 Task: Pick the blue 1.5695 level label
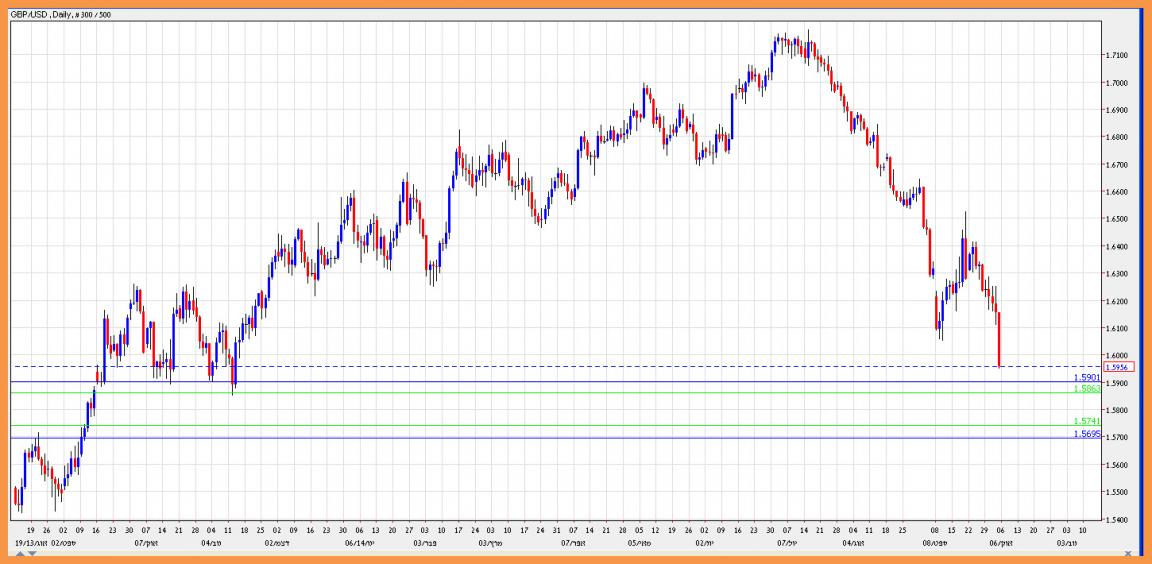[1087, 434]
